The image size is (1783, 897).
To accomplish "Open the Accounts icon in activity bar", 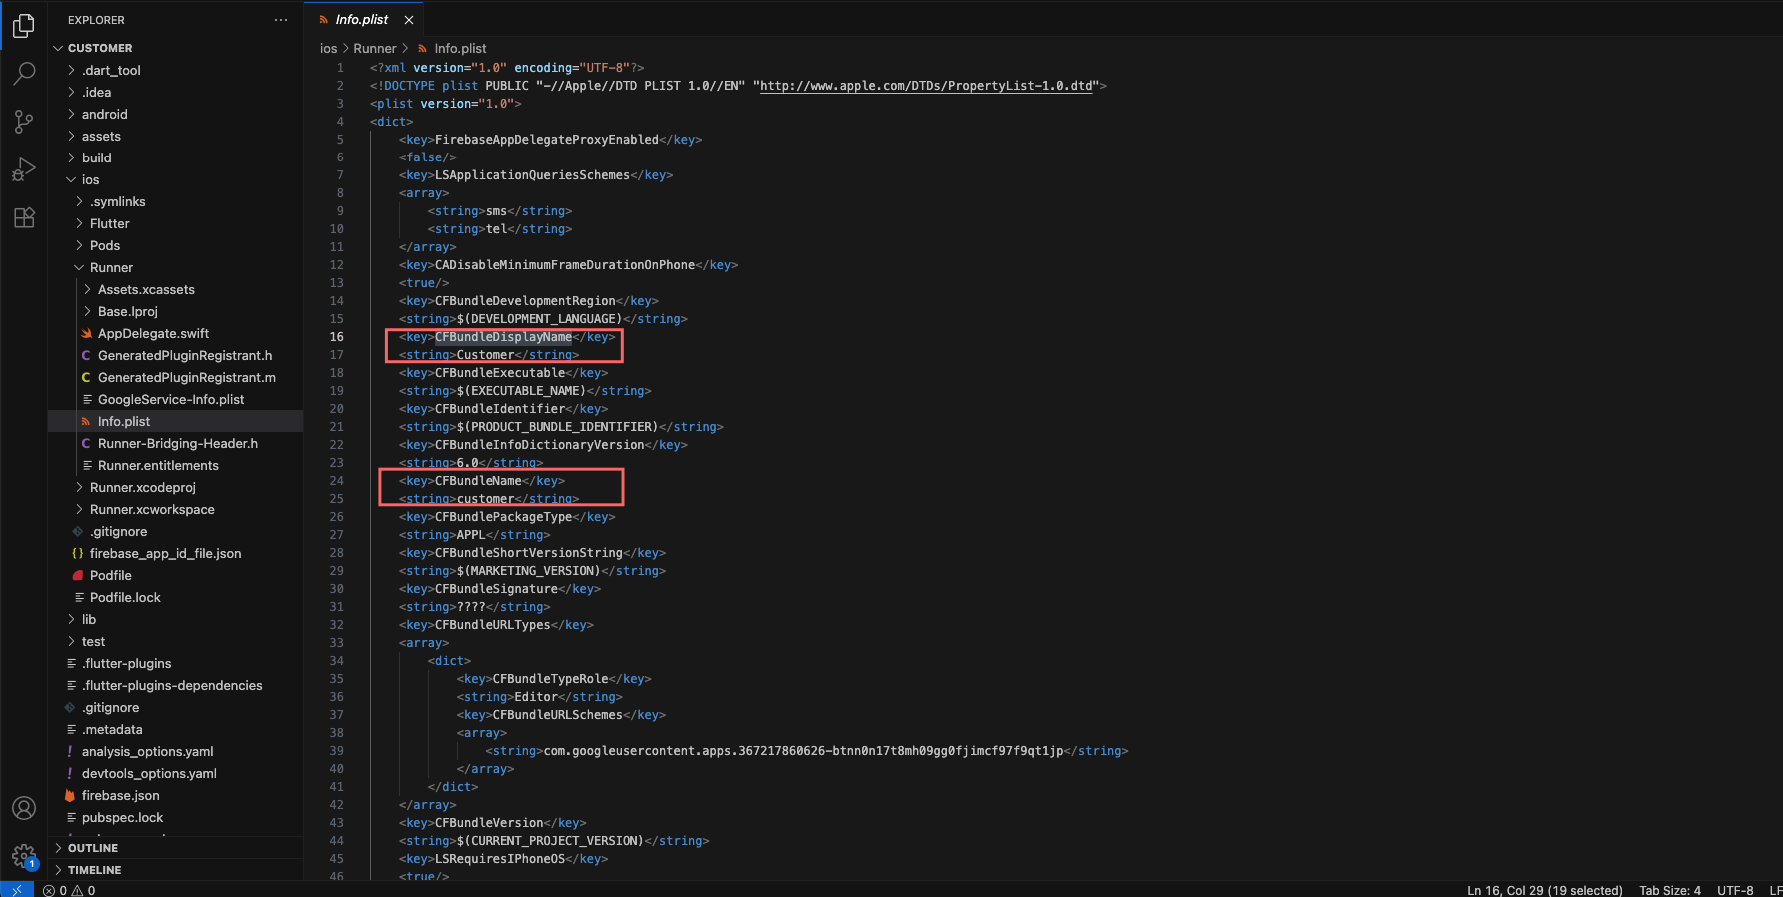I will pos(24,808).
